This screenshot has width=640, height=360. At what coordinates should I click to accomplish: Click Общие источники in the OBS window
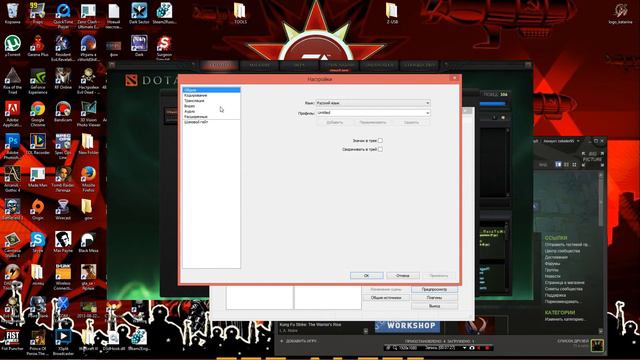(x=386, y=298)
